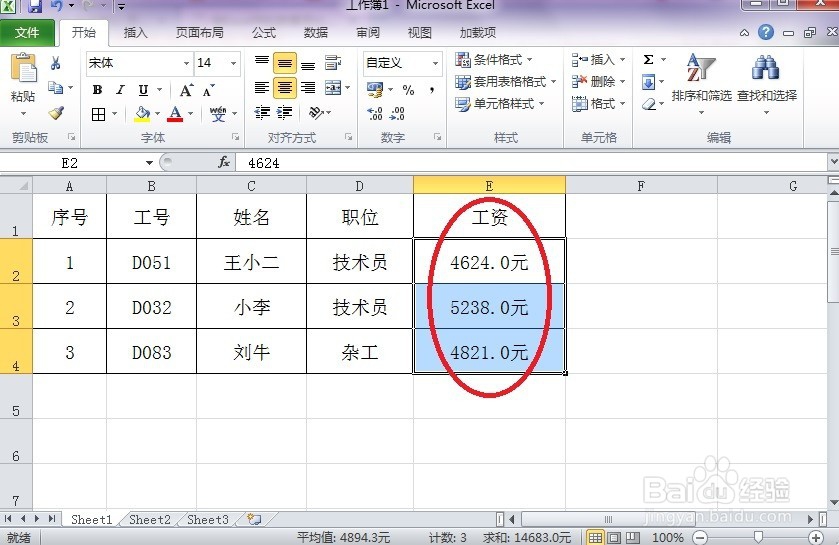Click the Copy icon
The image size is (839, 545).
(55, 87)
